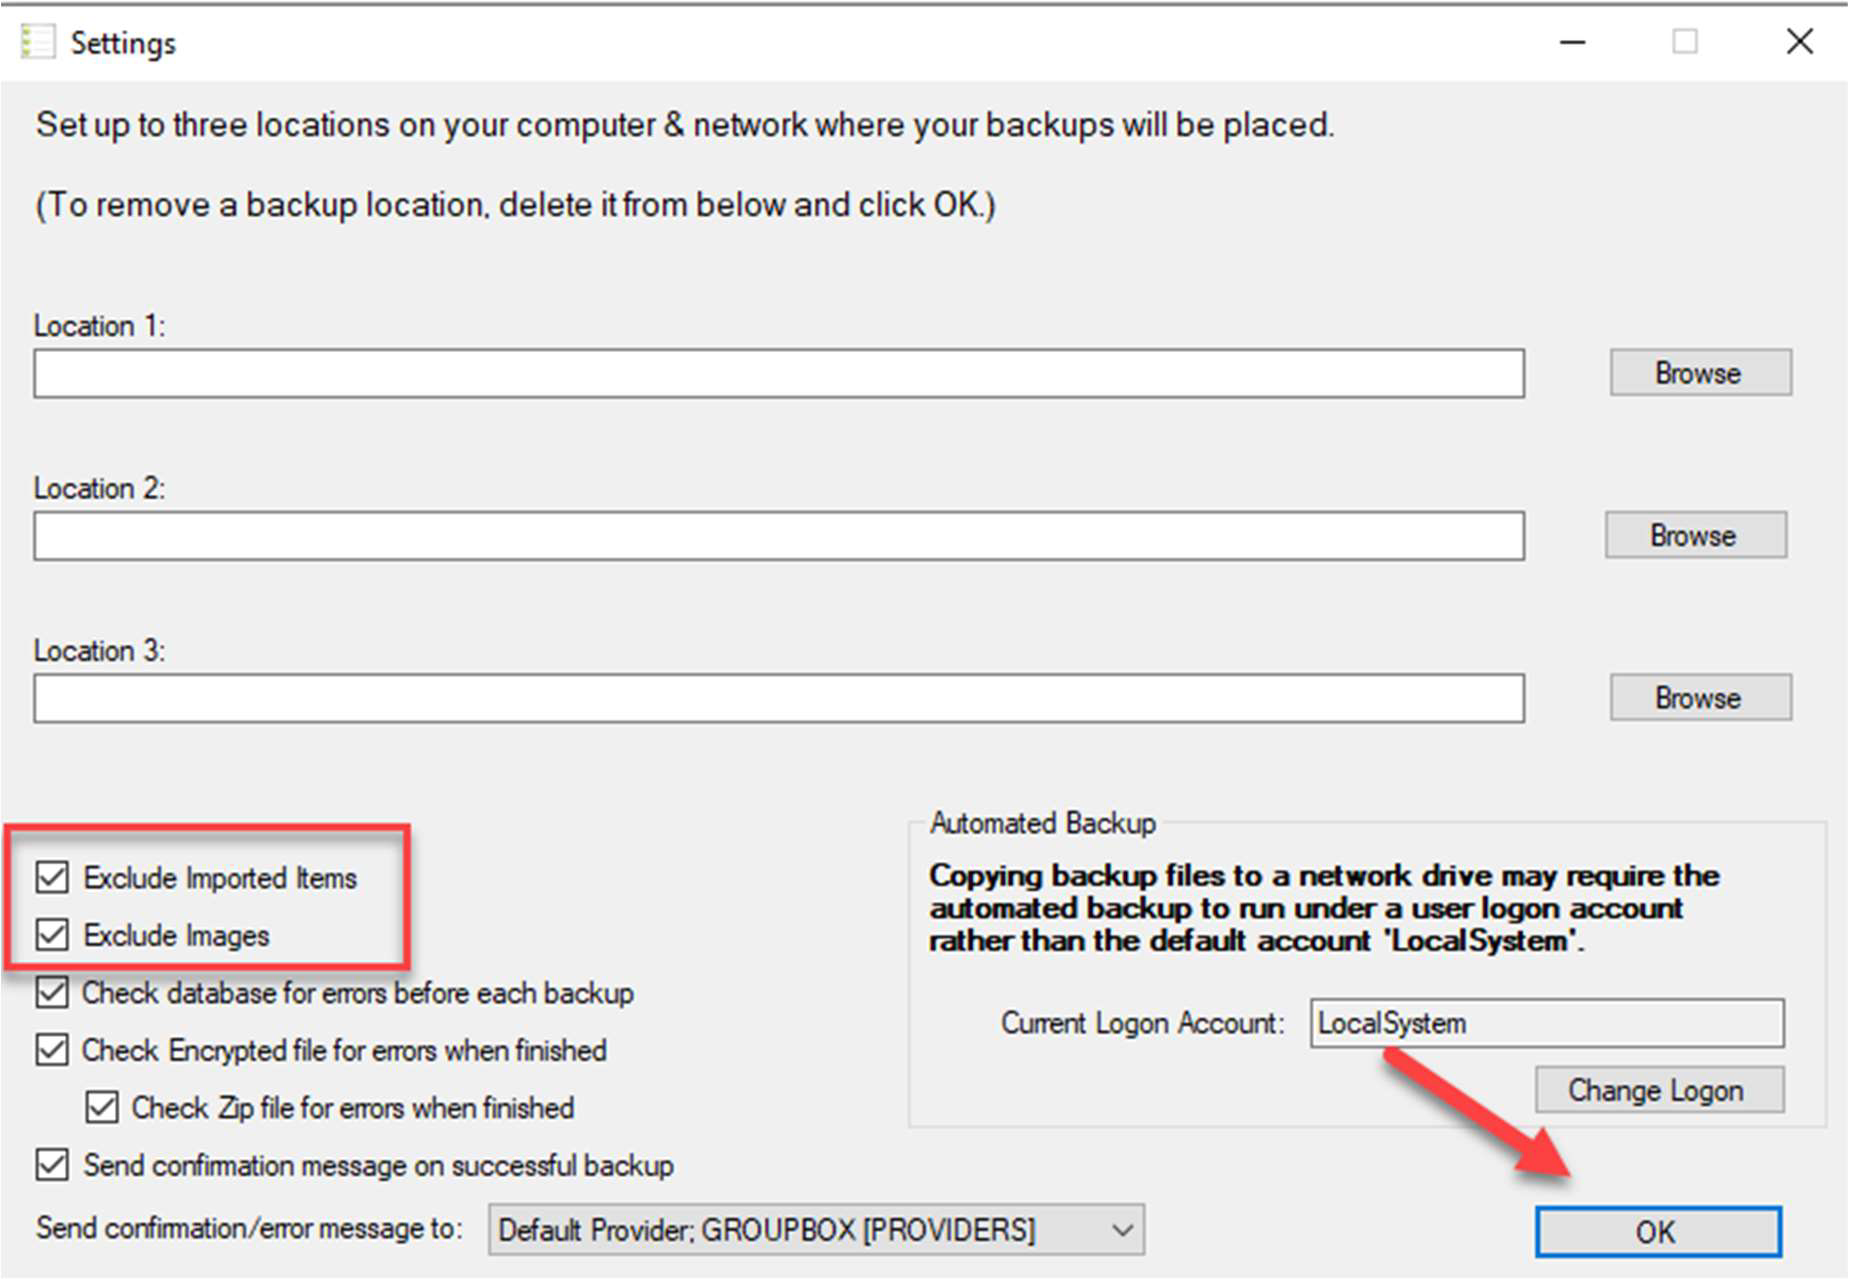
Task: Uncheck Check Zip file for errors
Action: click(102, 1108)
